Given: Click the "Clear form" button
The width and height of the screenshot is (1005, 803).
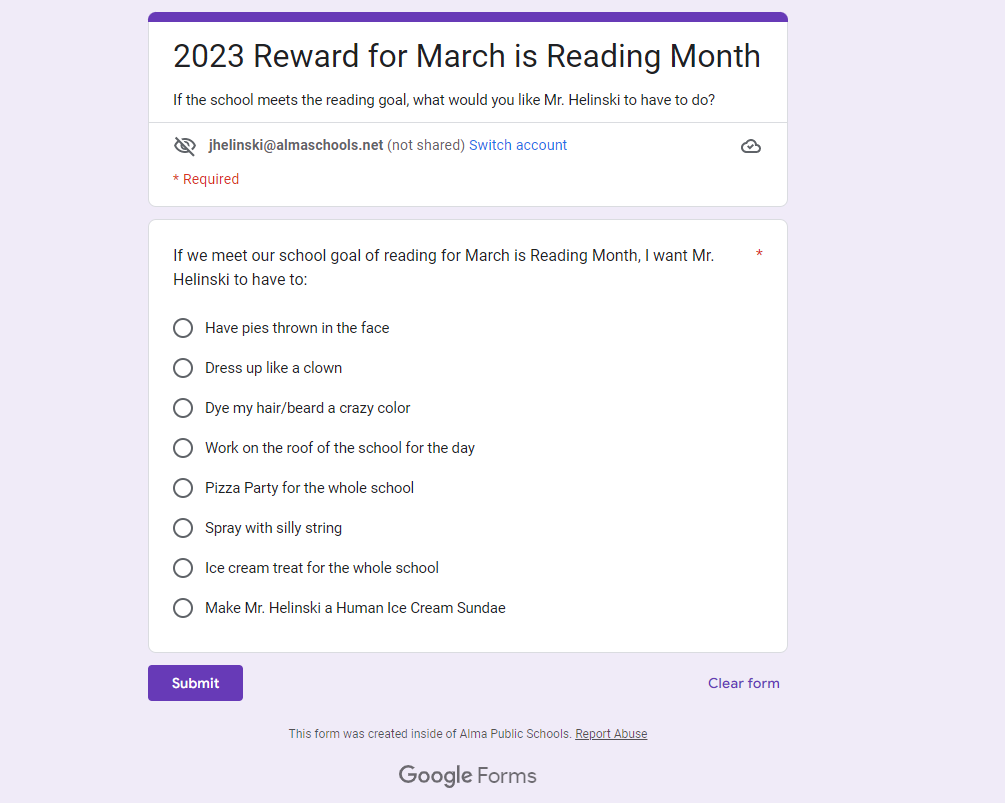Looking at the screenshot, I should [743, 683].
